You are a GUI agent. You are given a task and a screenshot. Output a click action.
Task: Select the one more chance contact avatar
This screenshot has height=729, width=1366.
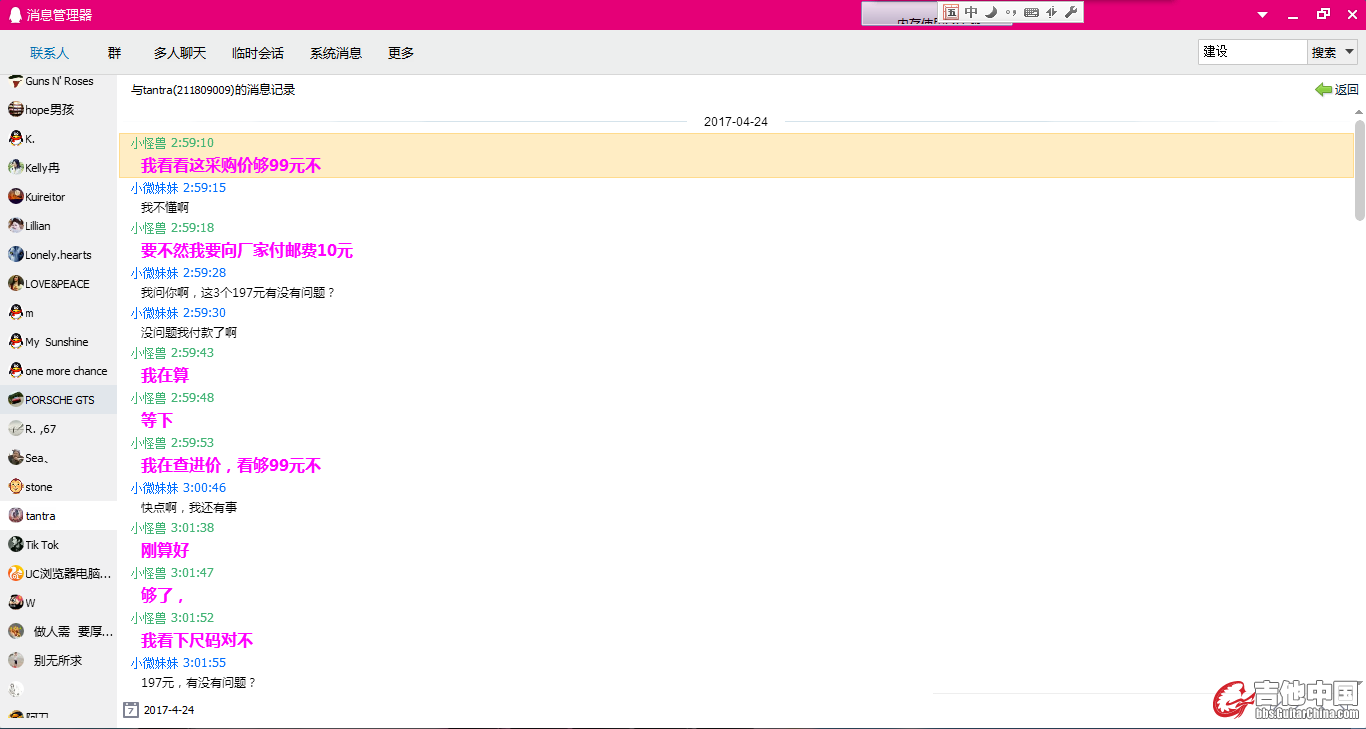[x=16, y=371]
